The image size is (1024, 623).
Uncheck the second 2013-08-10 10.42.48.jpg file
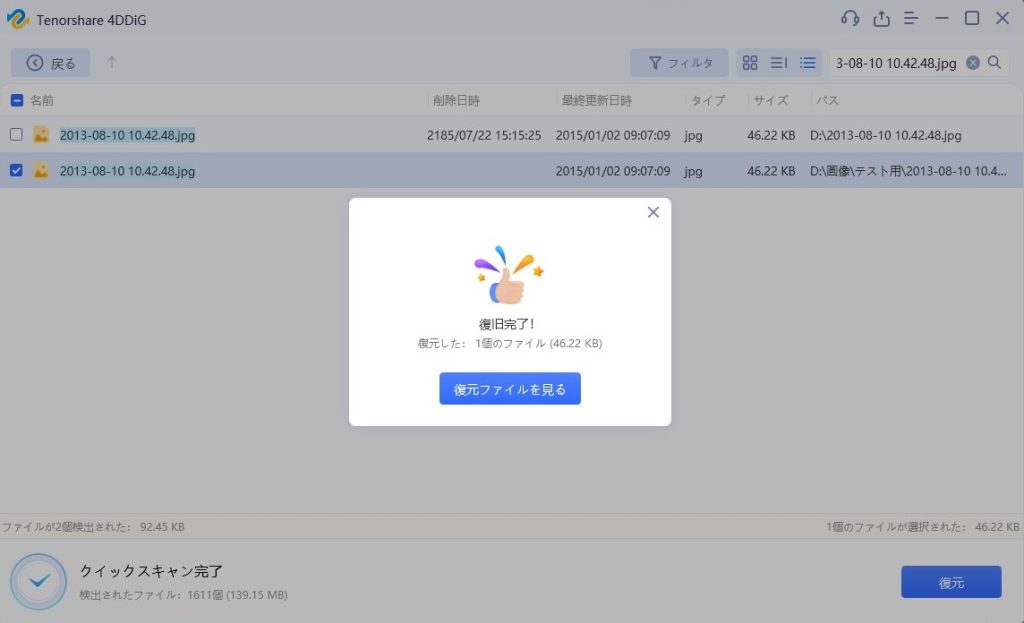(16, 170)
